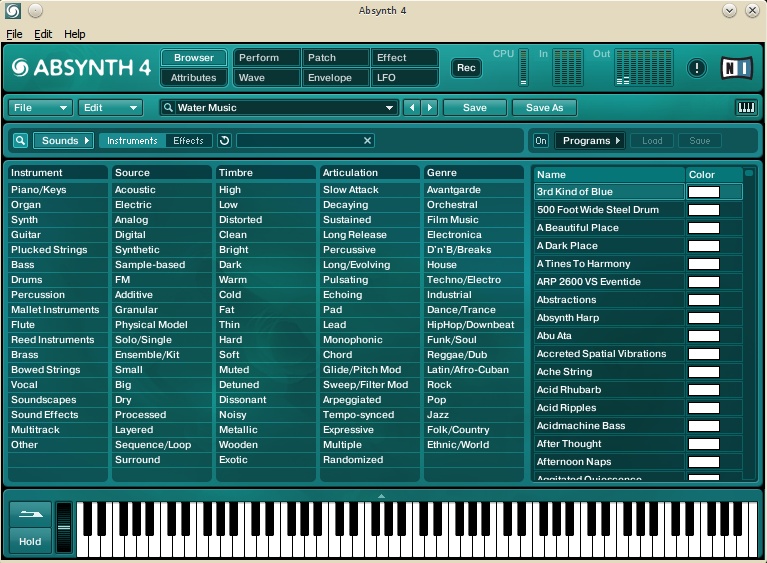The image size is (767, 563).
Task: Go to next preset arrow
Action: click(x=429, y=108)
